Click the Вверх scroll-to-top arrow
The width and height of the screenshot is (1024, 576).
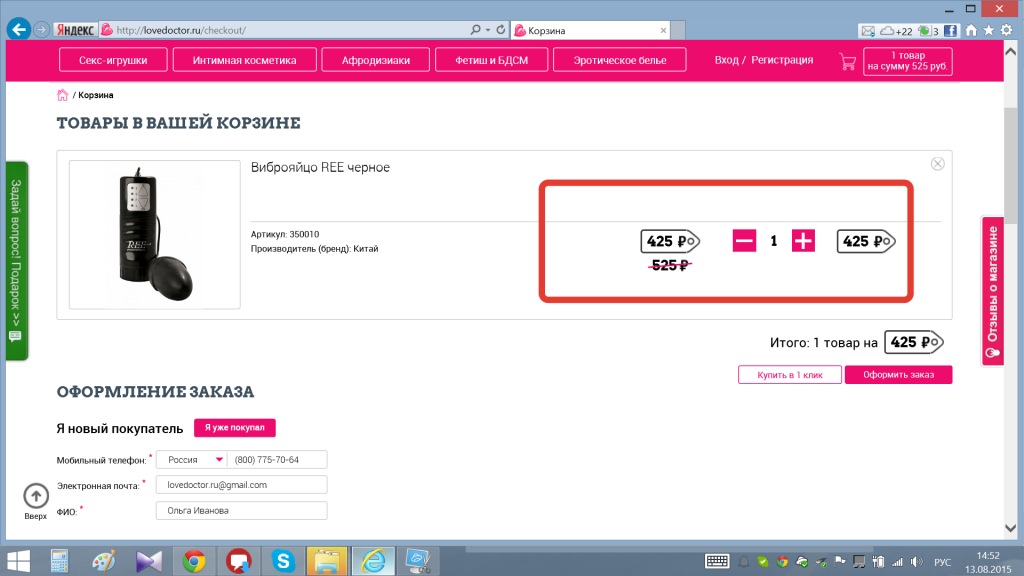pos(36,496)
